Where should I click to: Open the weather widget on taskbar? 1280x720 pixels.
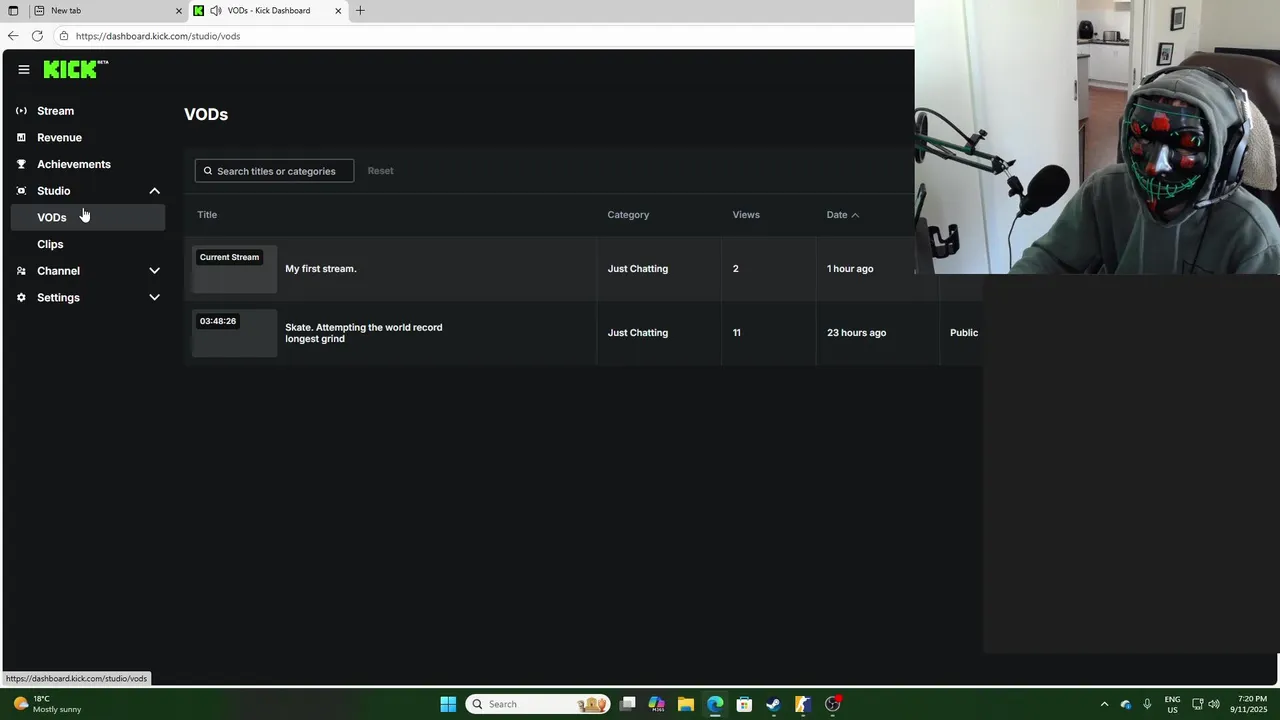[x=47, y=704]
